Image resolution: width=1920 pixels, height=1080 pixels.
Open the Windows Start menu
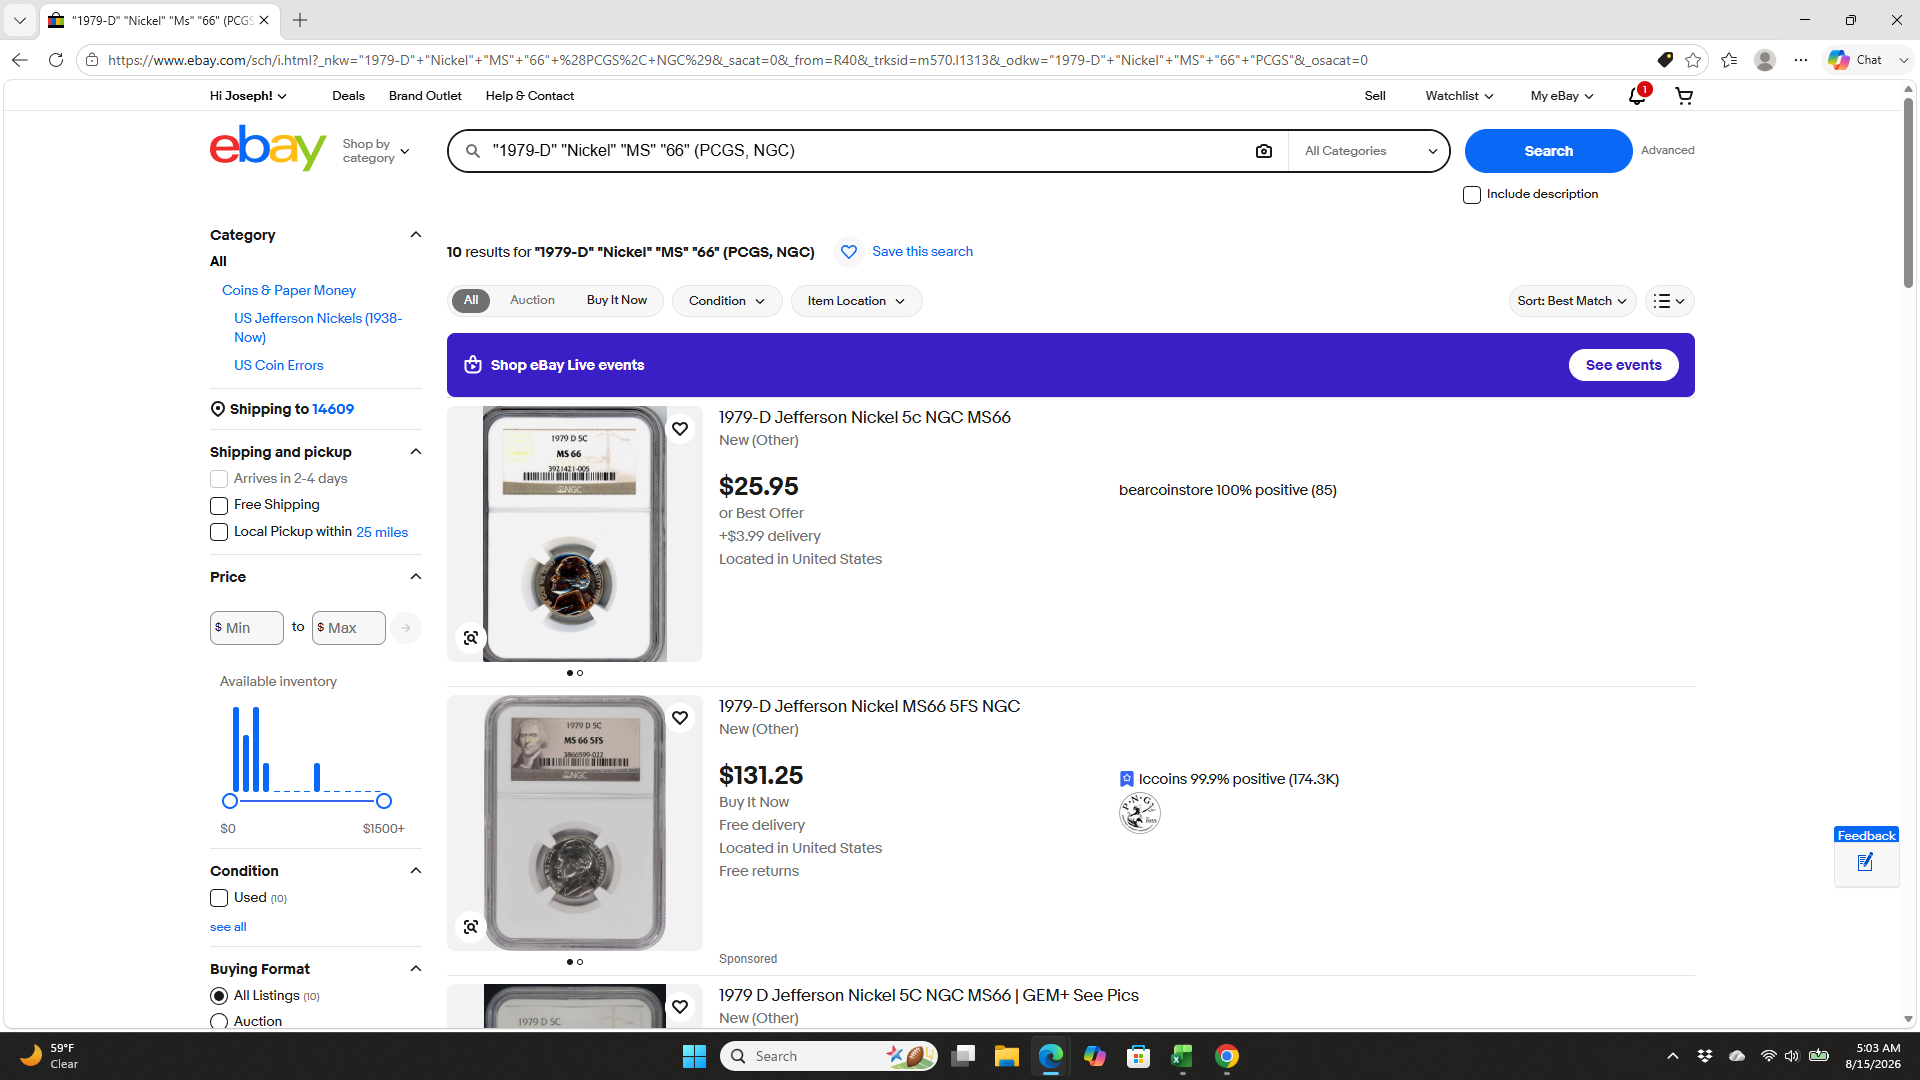(694, 1056)
